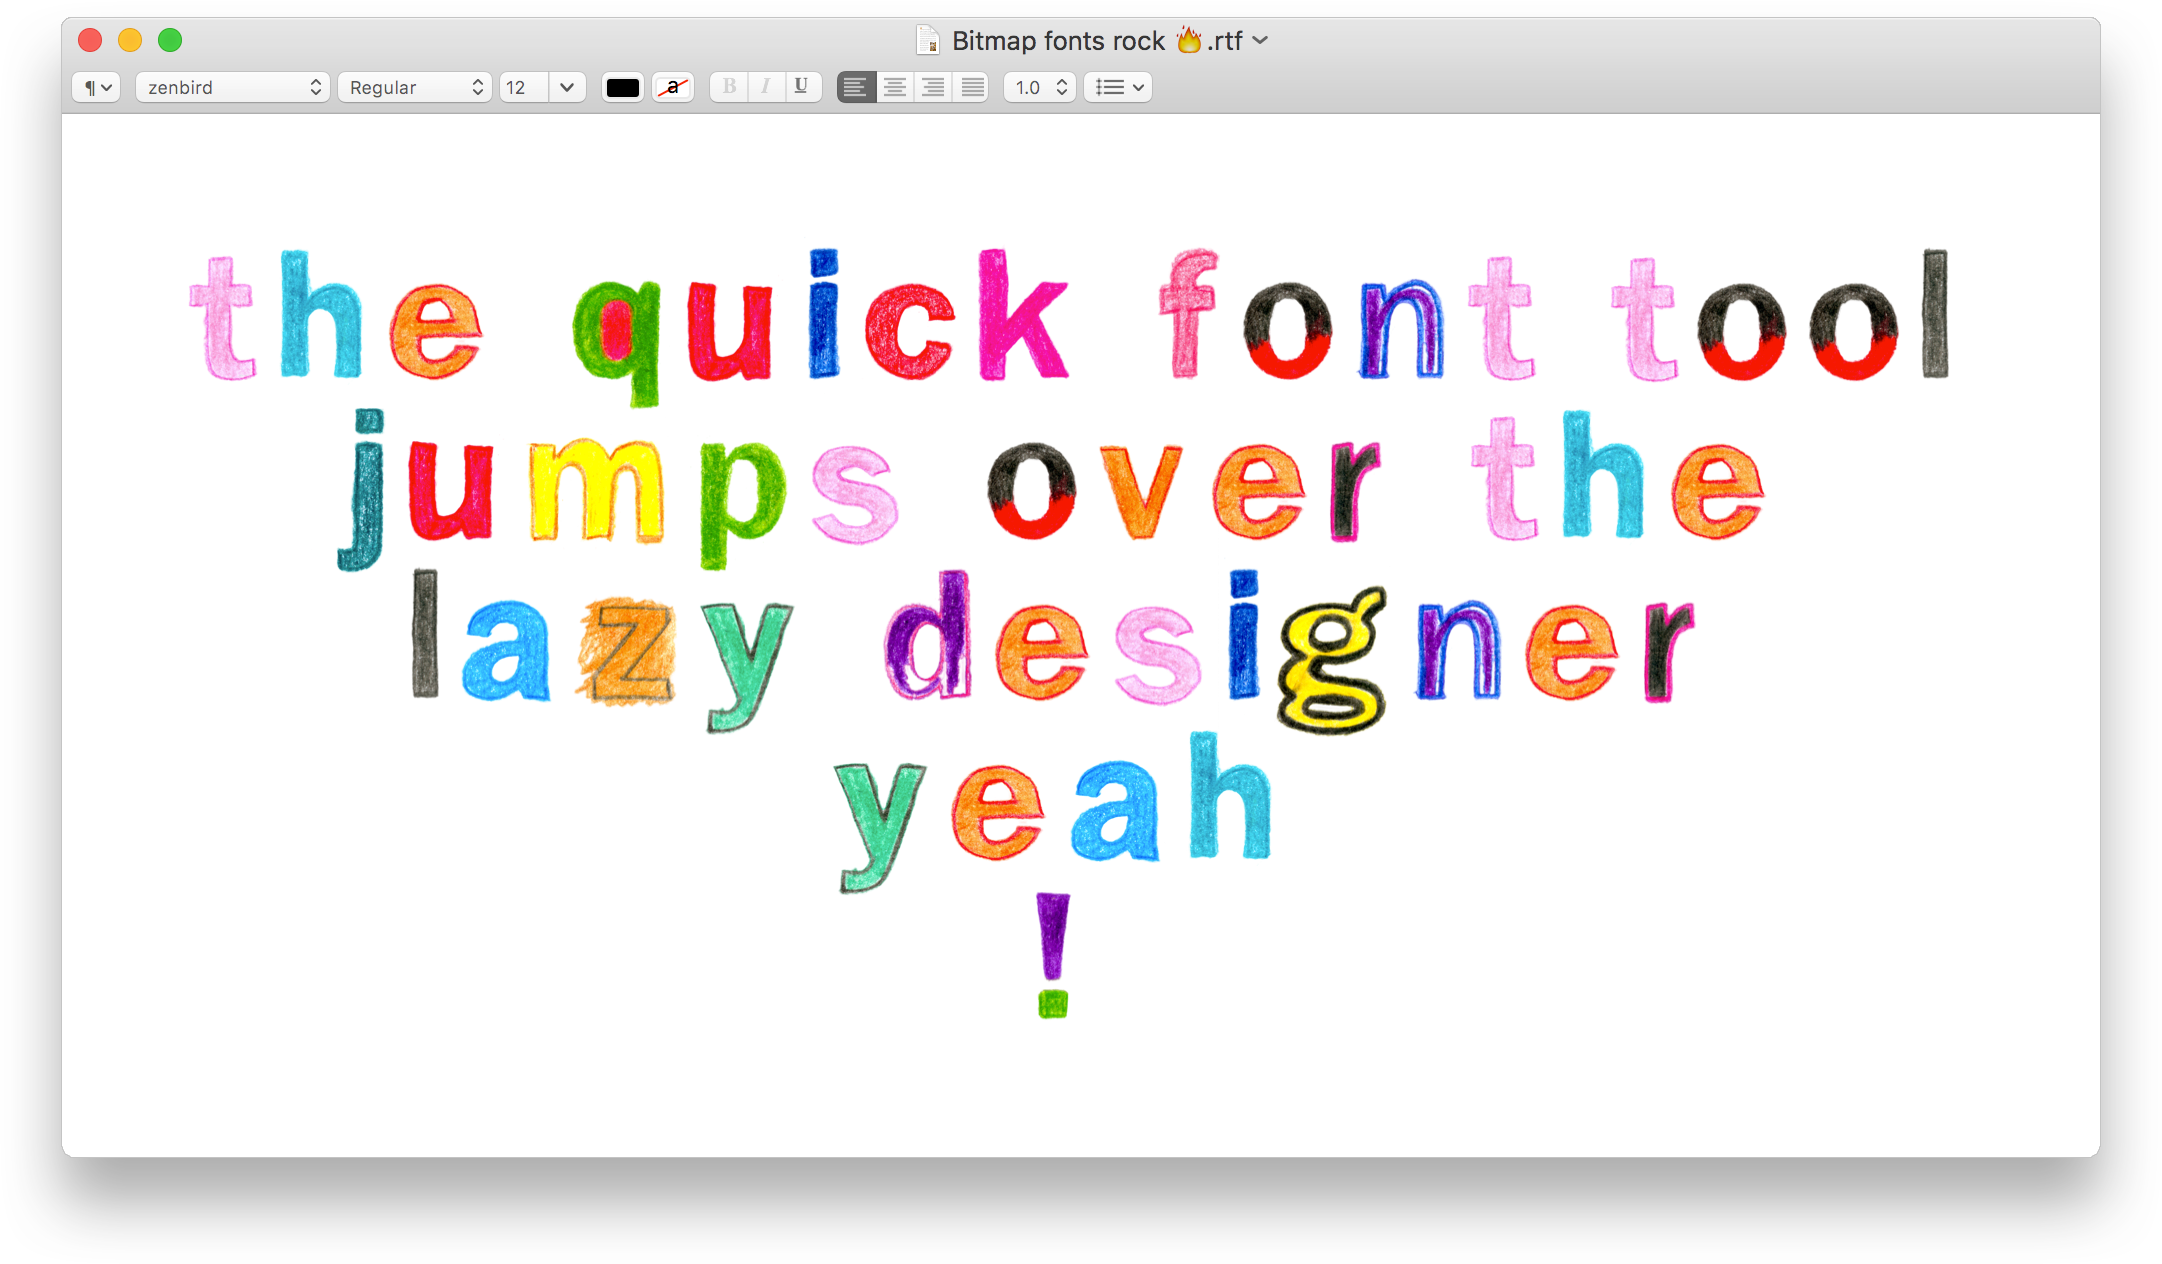The image size is (2162, 1264).
Task: Open the list bullet style control
Action: coord(1117,87)
